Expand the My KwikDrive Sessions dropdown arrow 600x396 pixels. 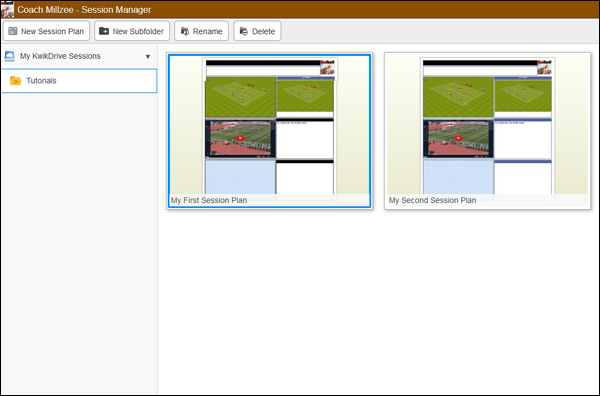(148, 57)
